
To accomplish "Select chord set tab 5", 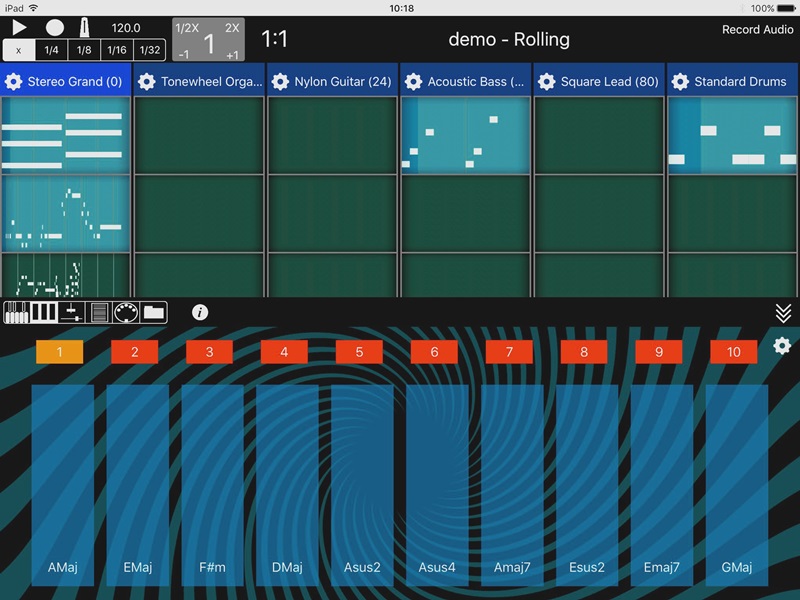I will click(359, 352).
